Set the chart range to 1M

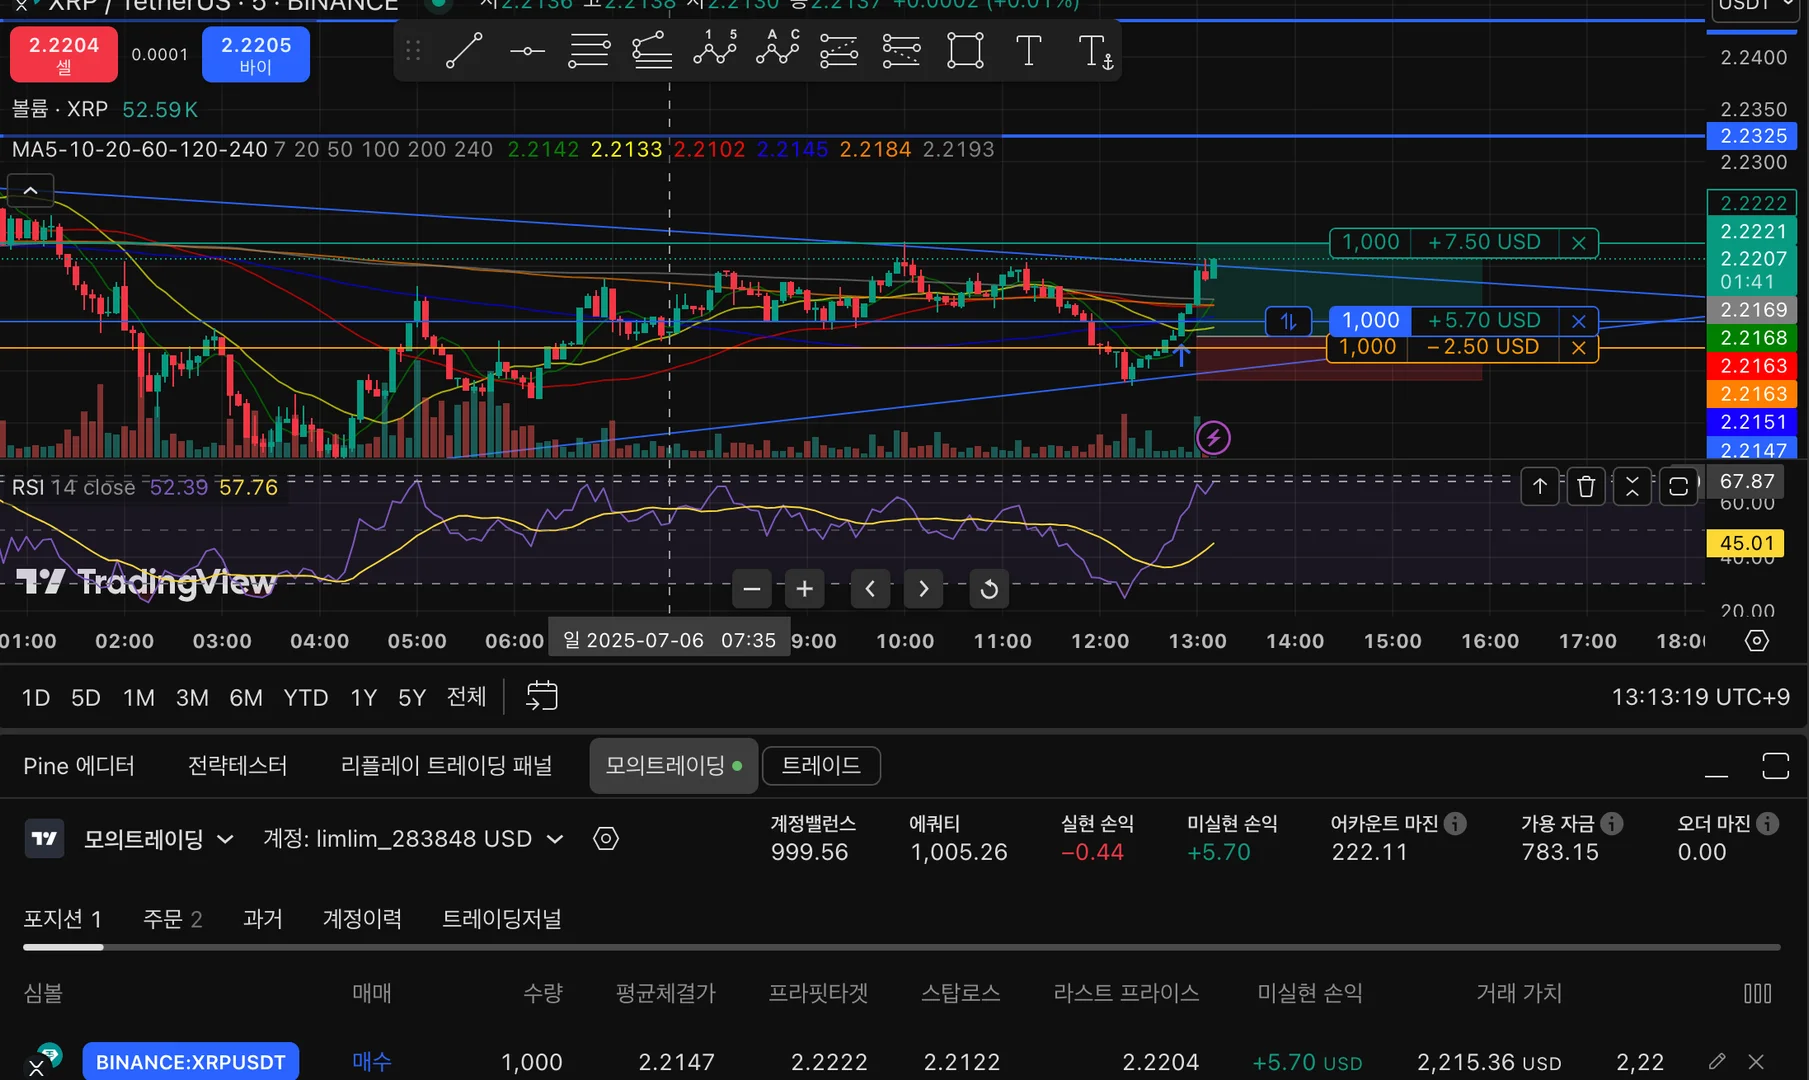coord(139,697)
